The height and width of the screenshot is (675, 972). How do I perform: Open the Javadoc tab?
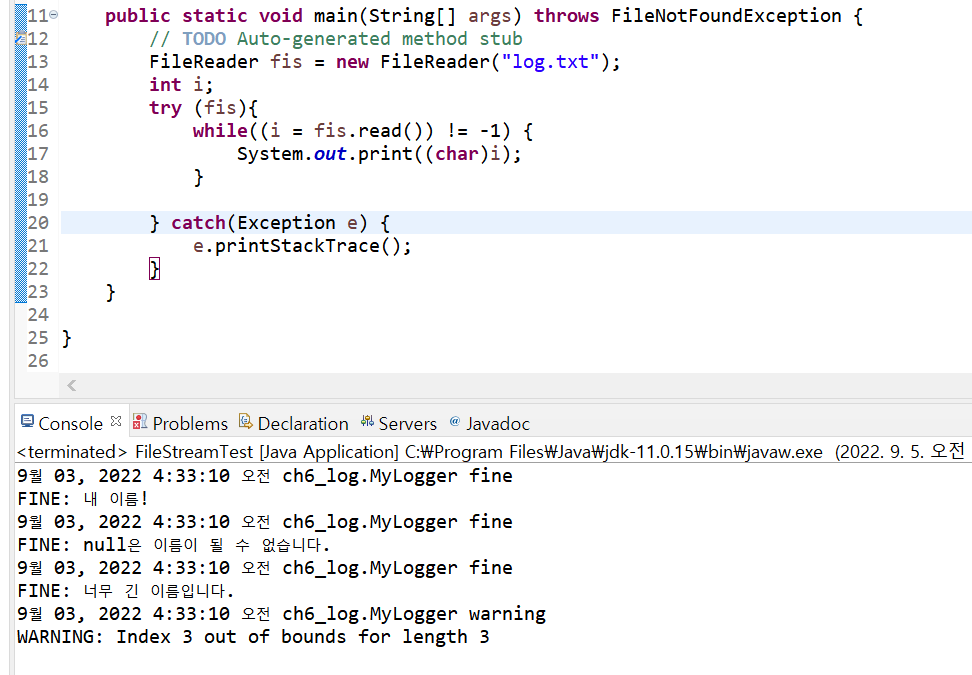pos(498,423)
